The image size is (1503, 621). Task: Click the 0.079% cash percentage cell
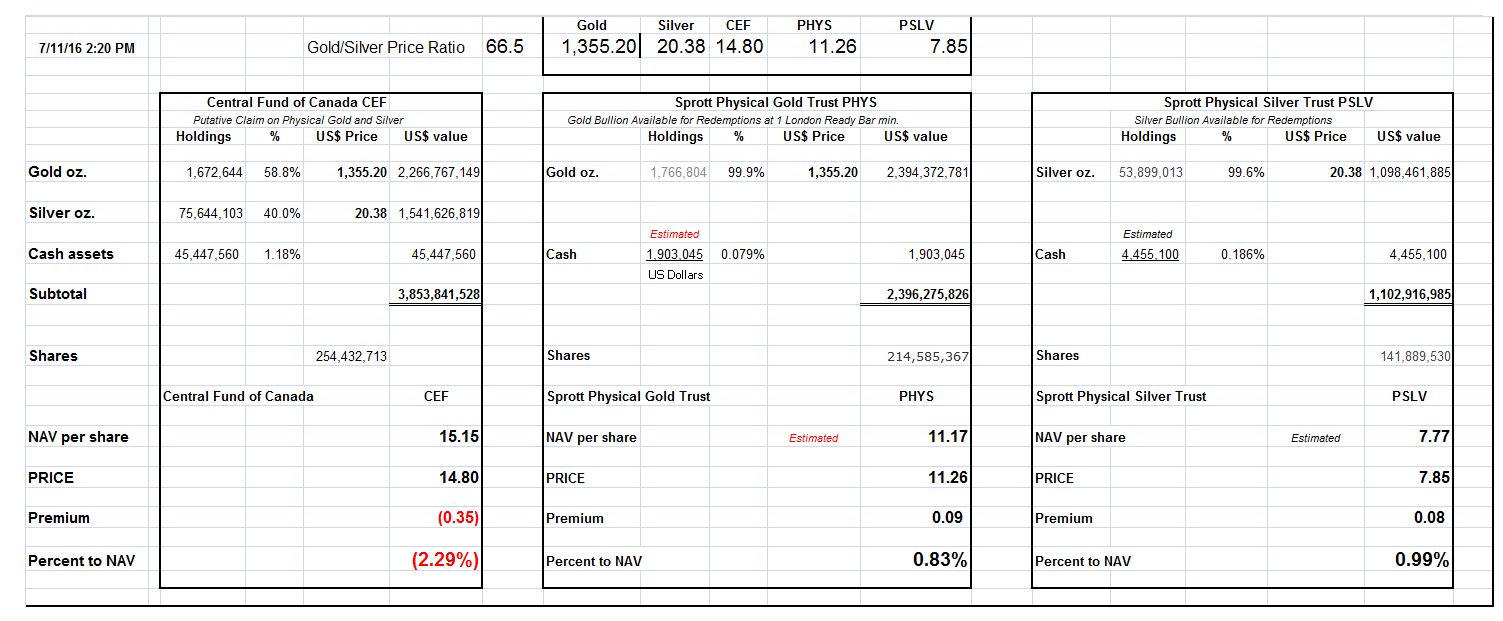point(742,254)
